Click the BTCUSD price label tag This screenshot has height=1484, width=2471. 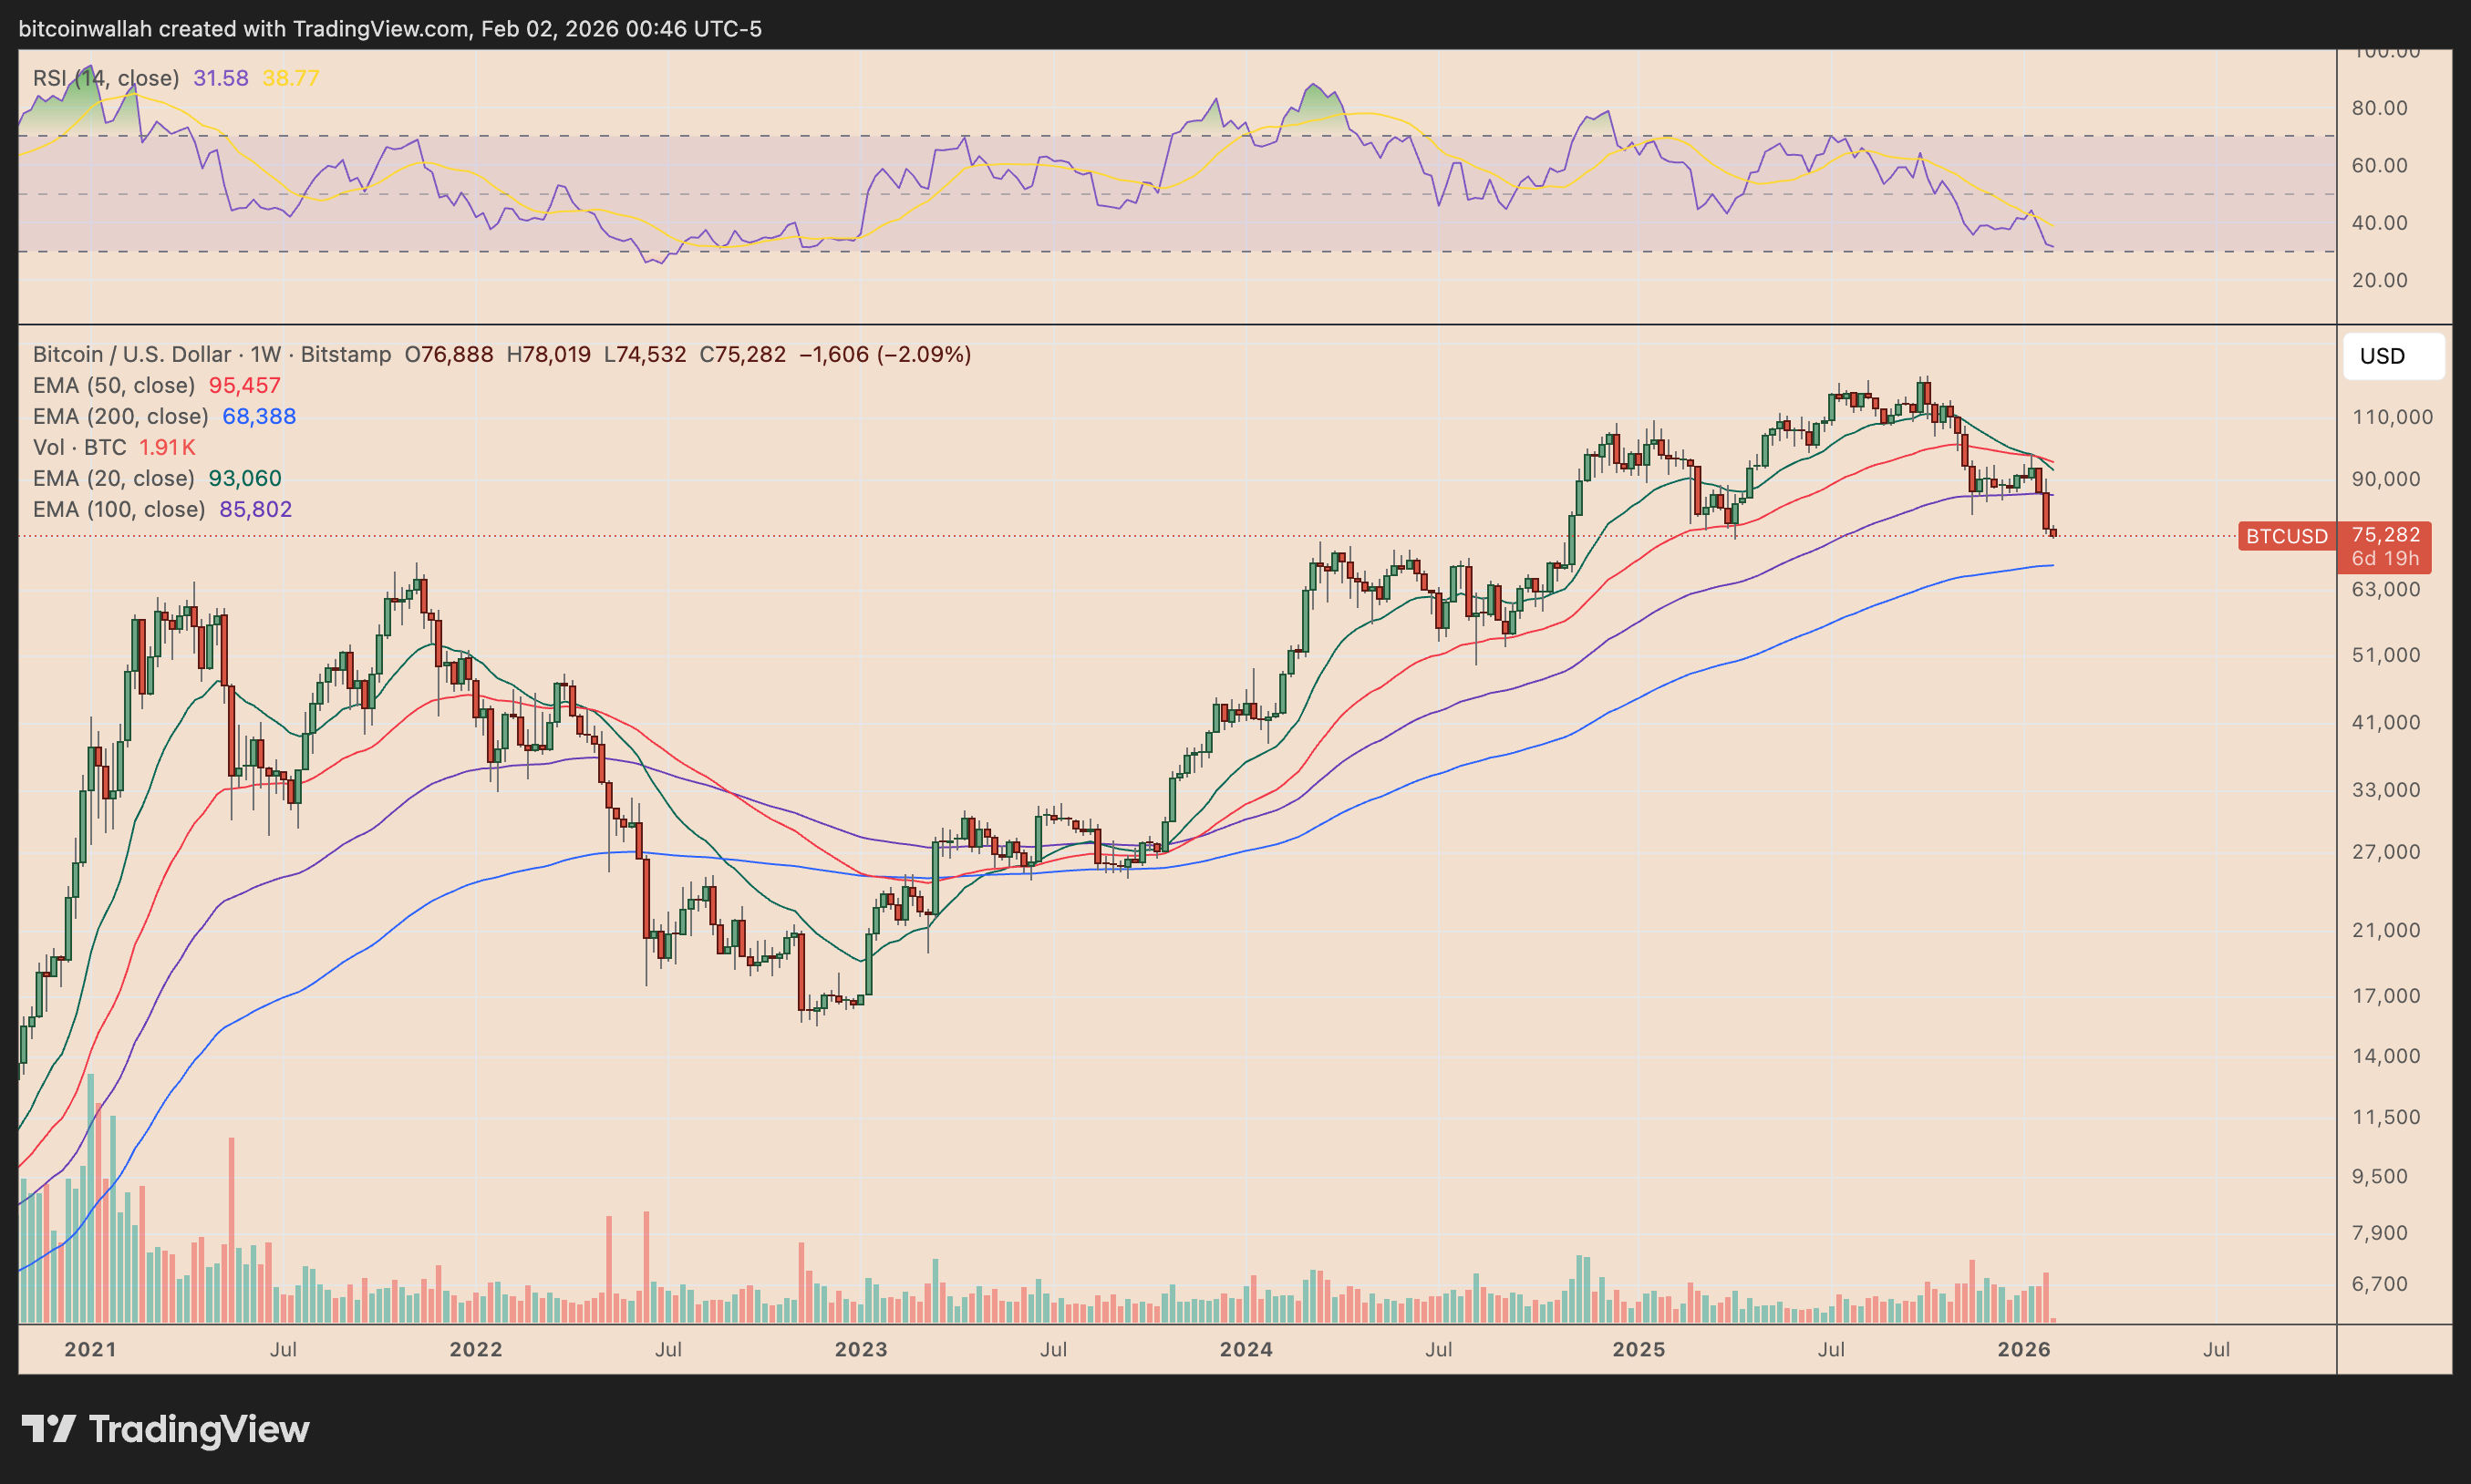[2286, 536]
